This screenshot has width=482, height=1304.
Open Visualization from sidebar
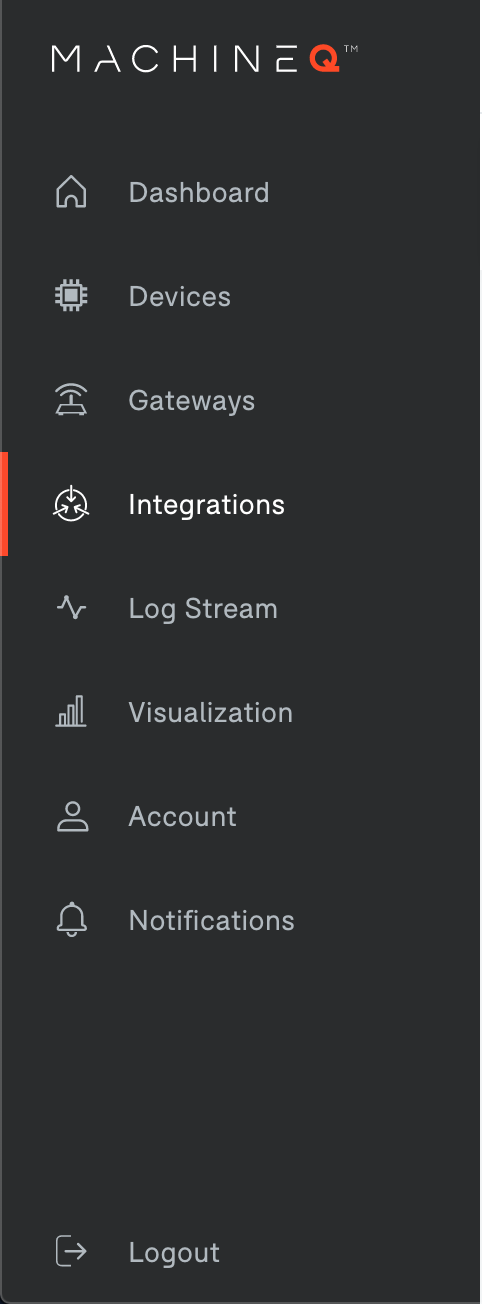pyautogui.click(x=211, y=712)
